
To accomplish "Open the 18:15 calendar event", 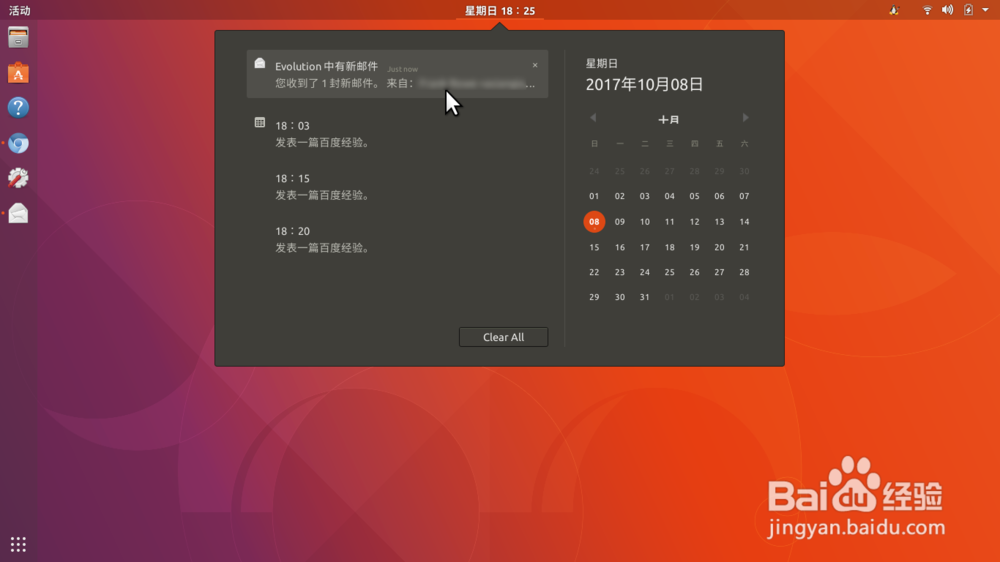I will pyautogui.click(x=323, y=186).
